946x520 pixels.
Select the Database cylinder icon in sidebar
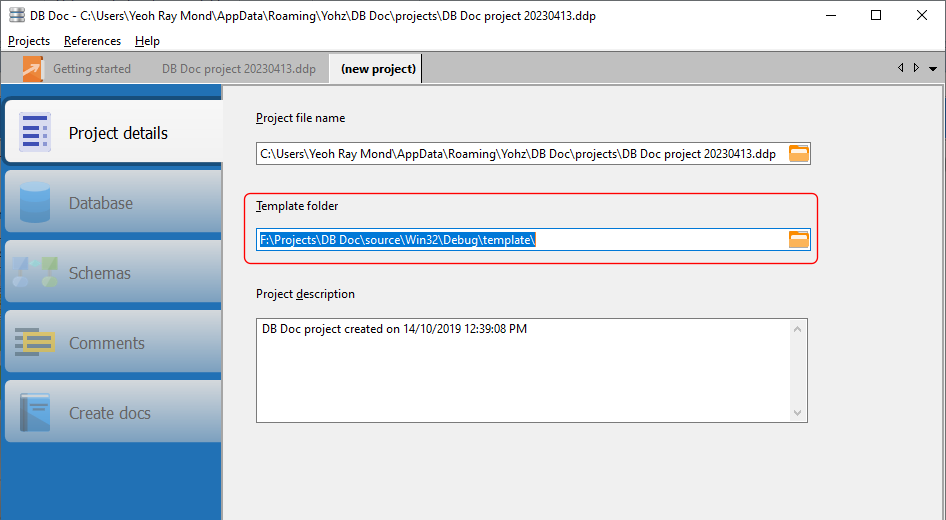(35, 203)
